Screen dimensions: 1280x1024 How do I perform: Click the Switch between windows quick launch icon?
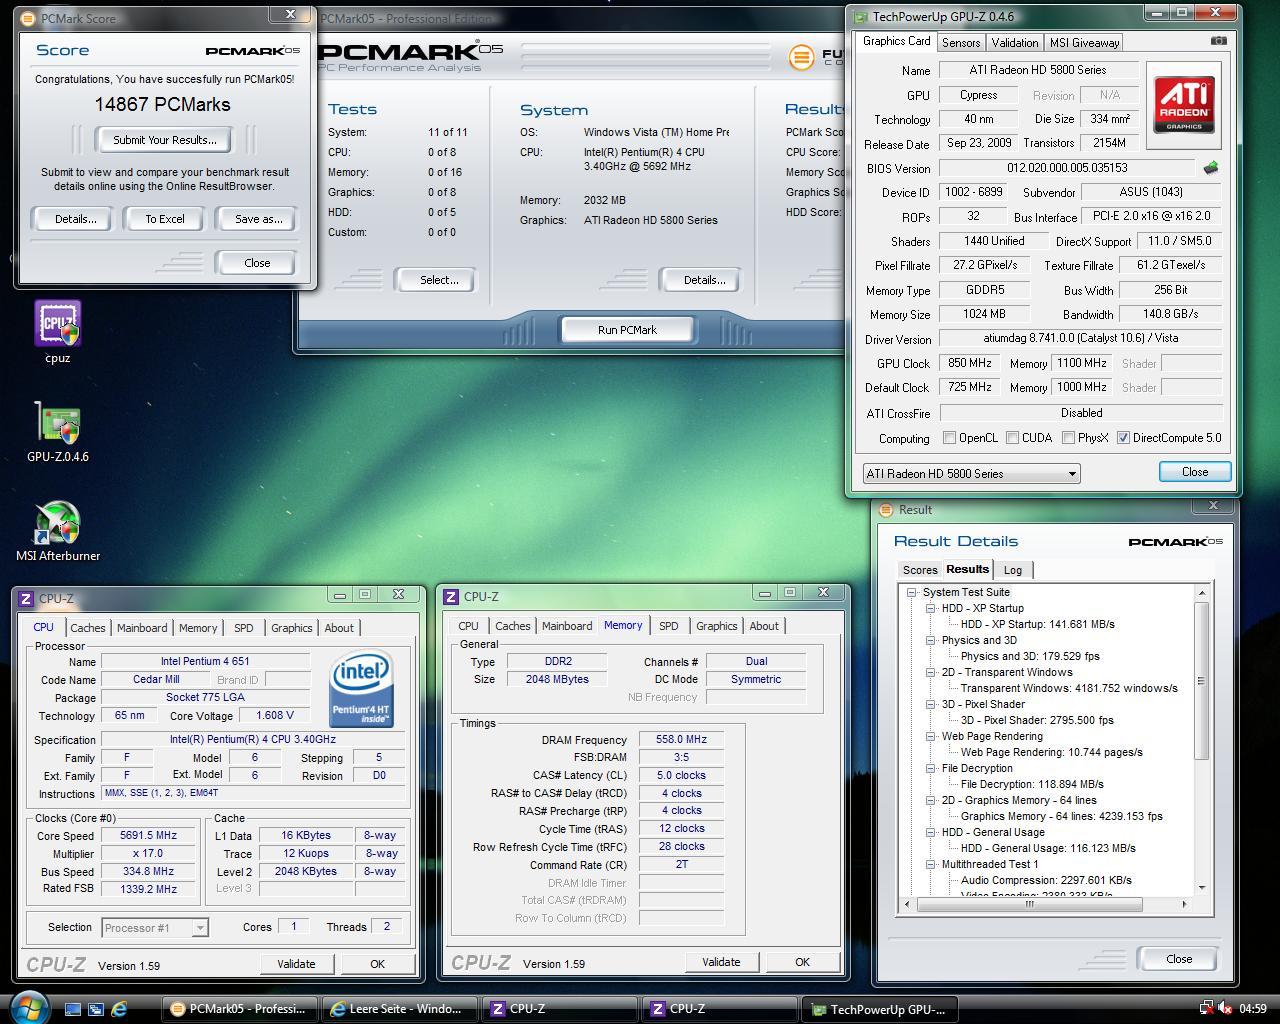tap(96, 1009)
